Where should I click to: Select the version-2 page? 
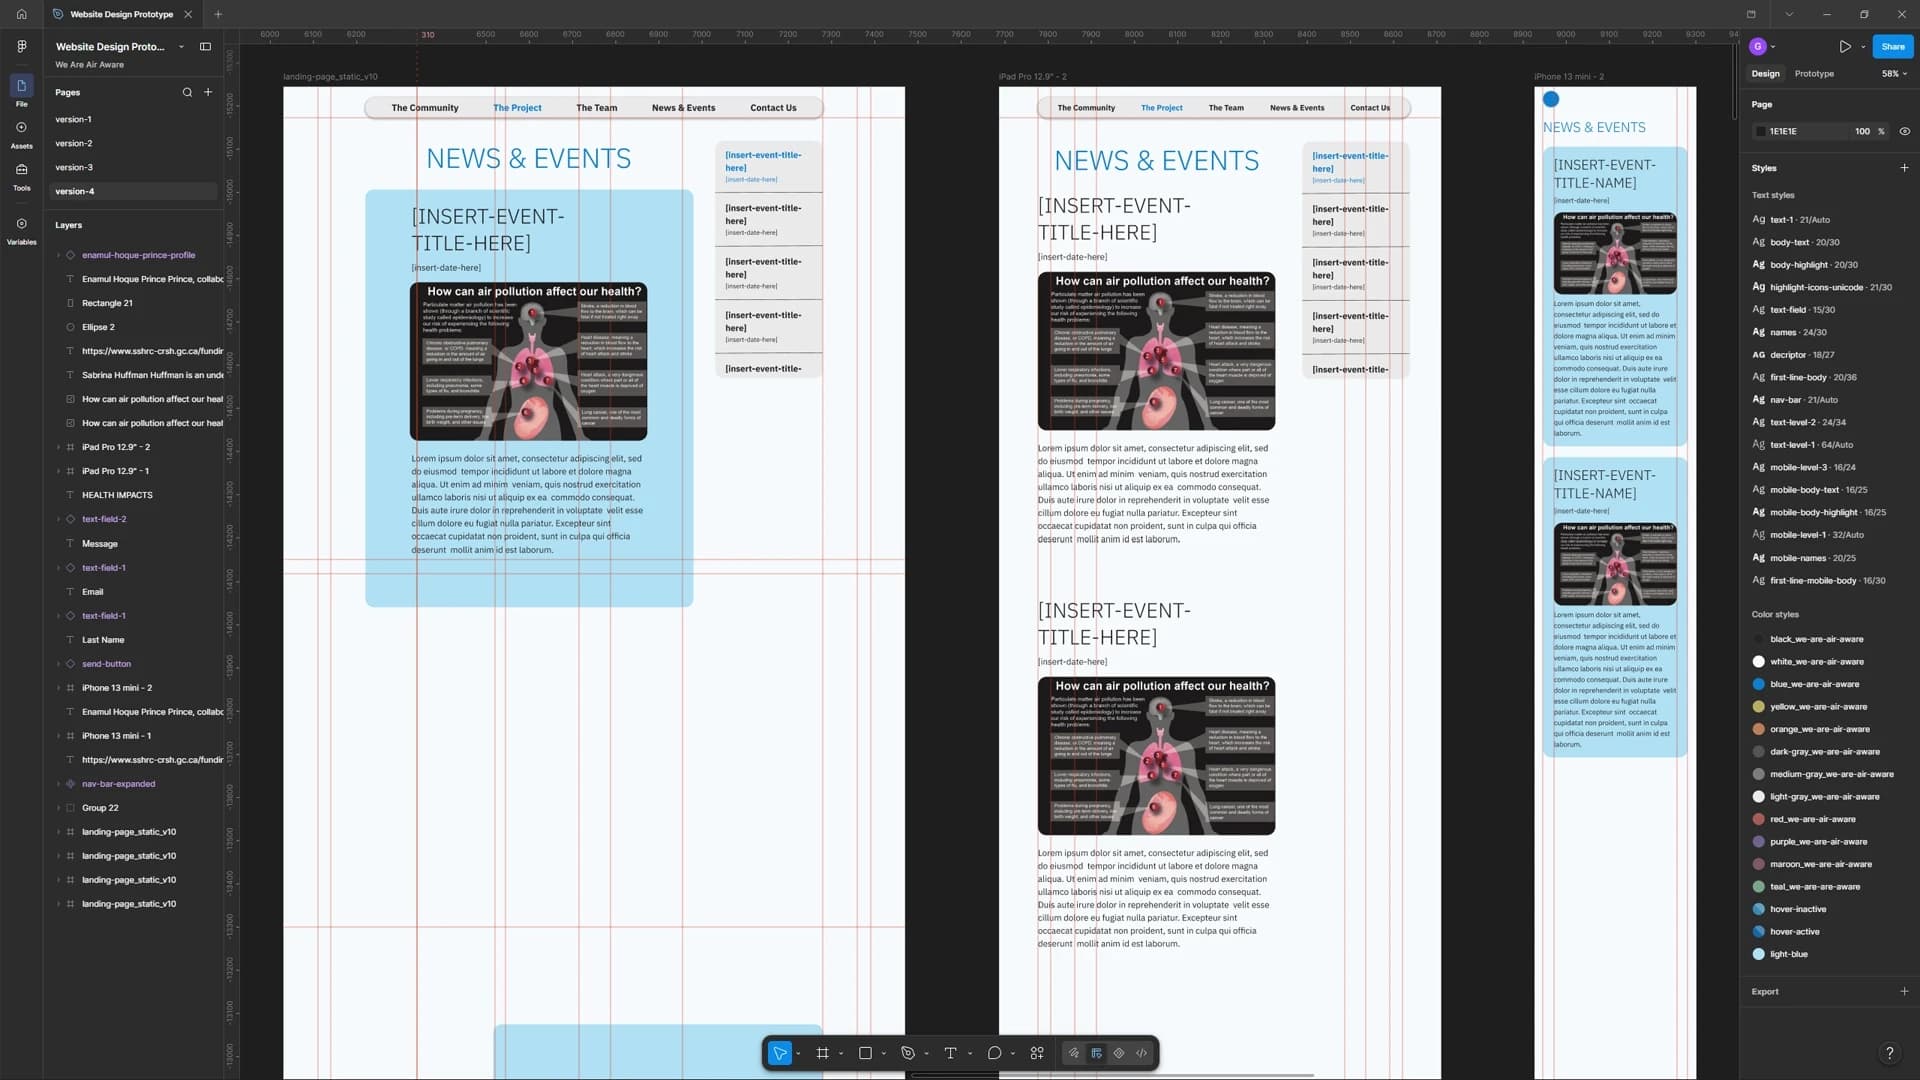coord(133,143)
